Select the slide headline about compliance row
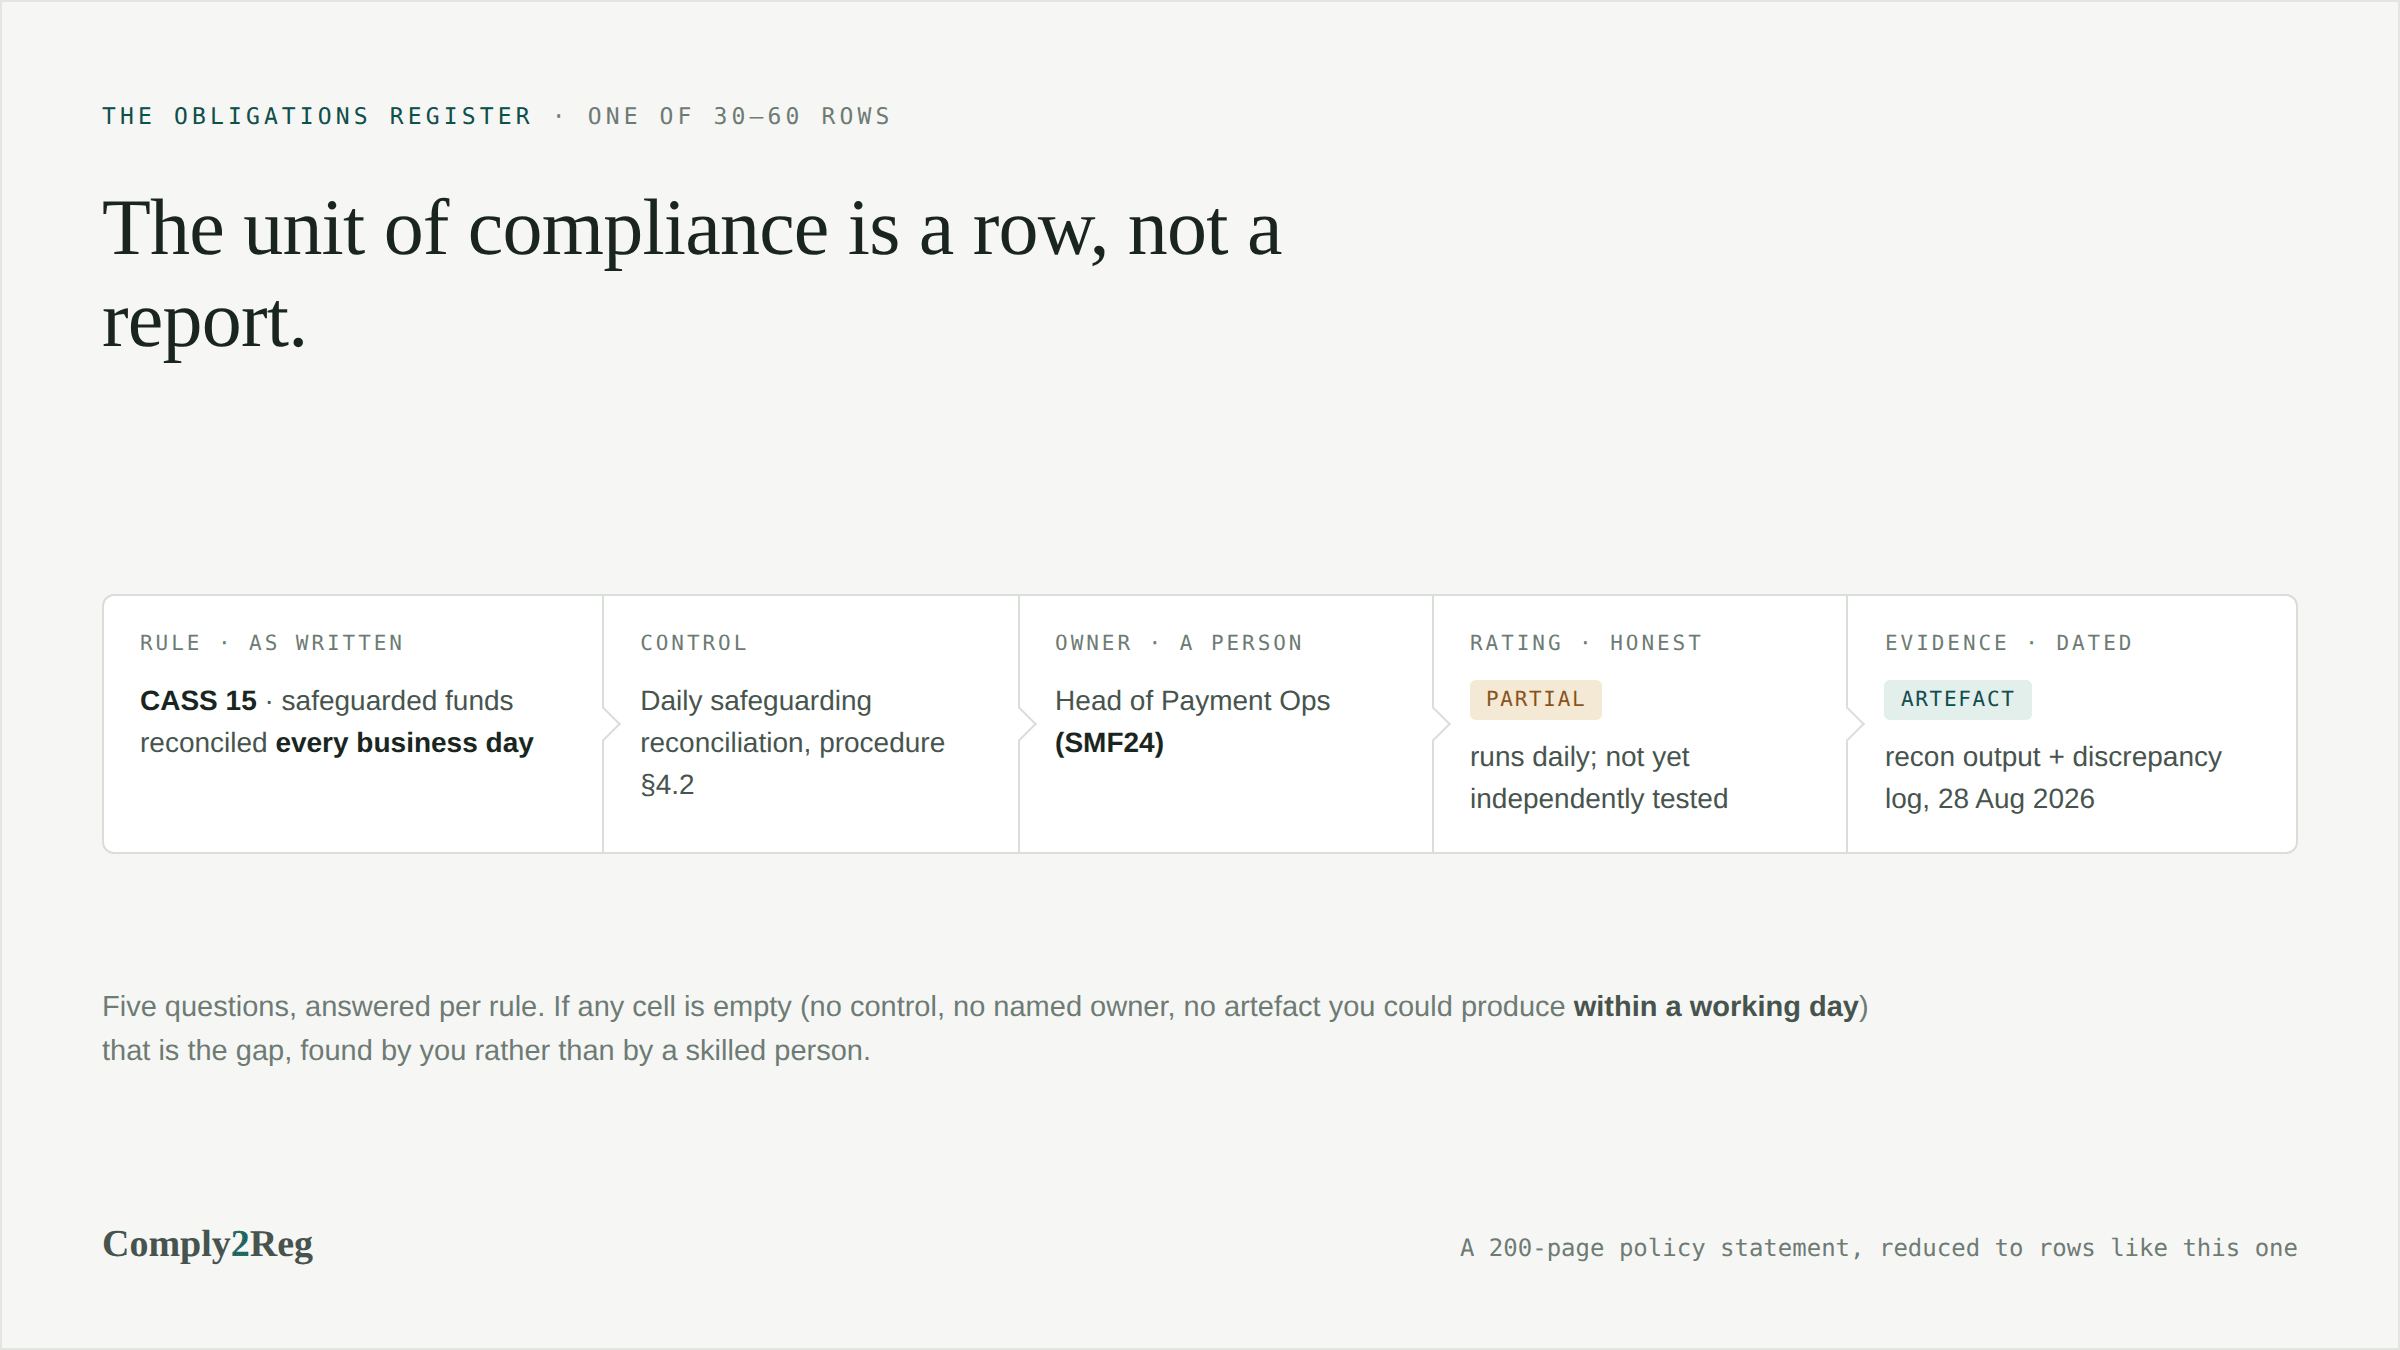This screenshot has width=2400, height=1350. pos(691,274)
